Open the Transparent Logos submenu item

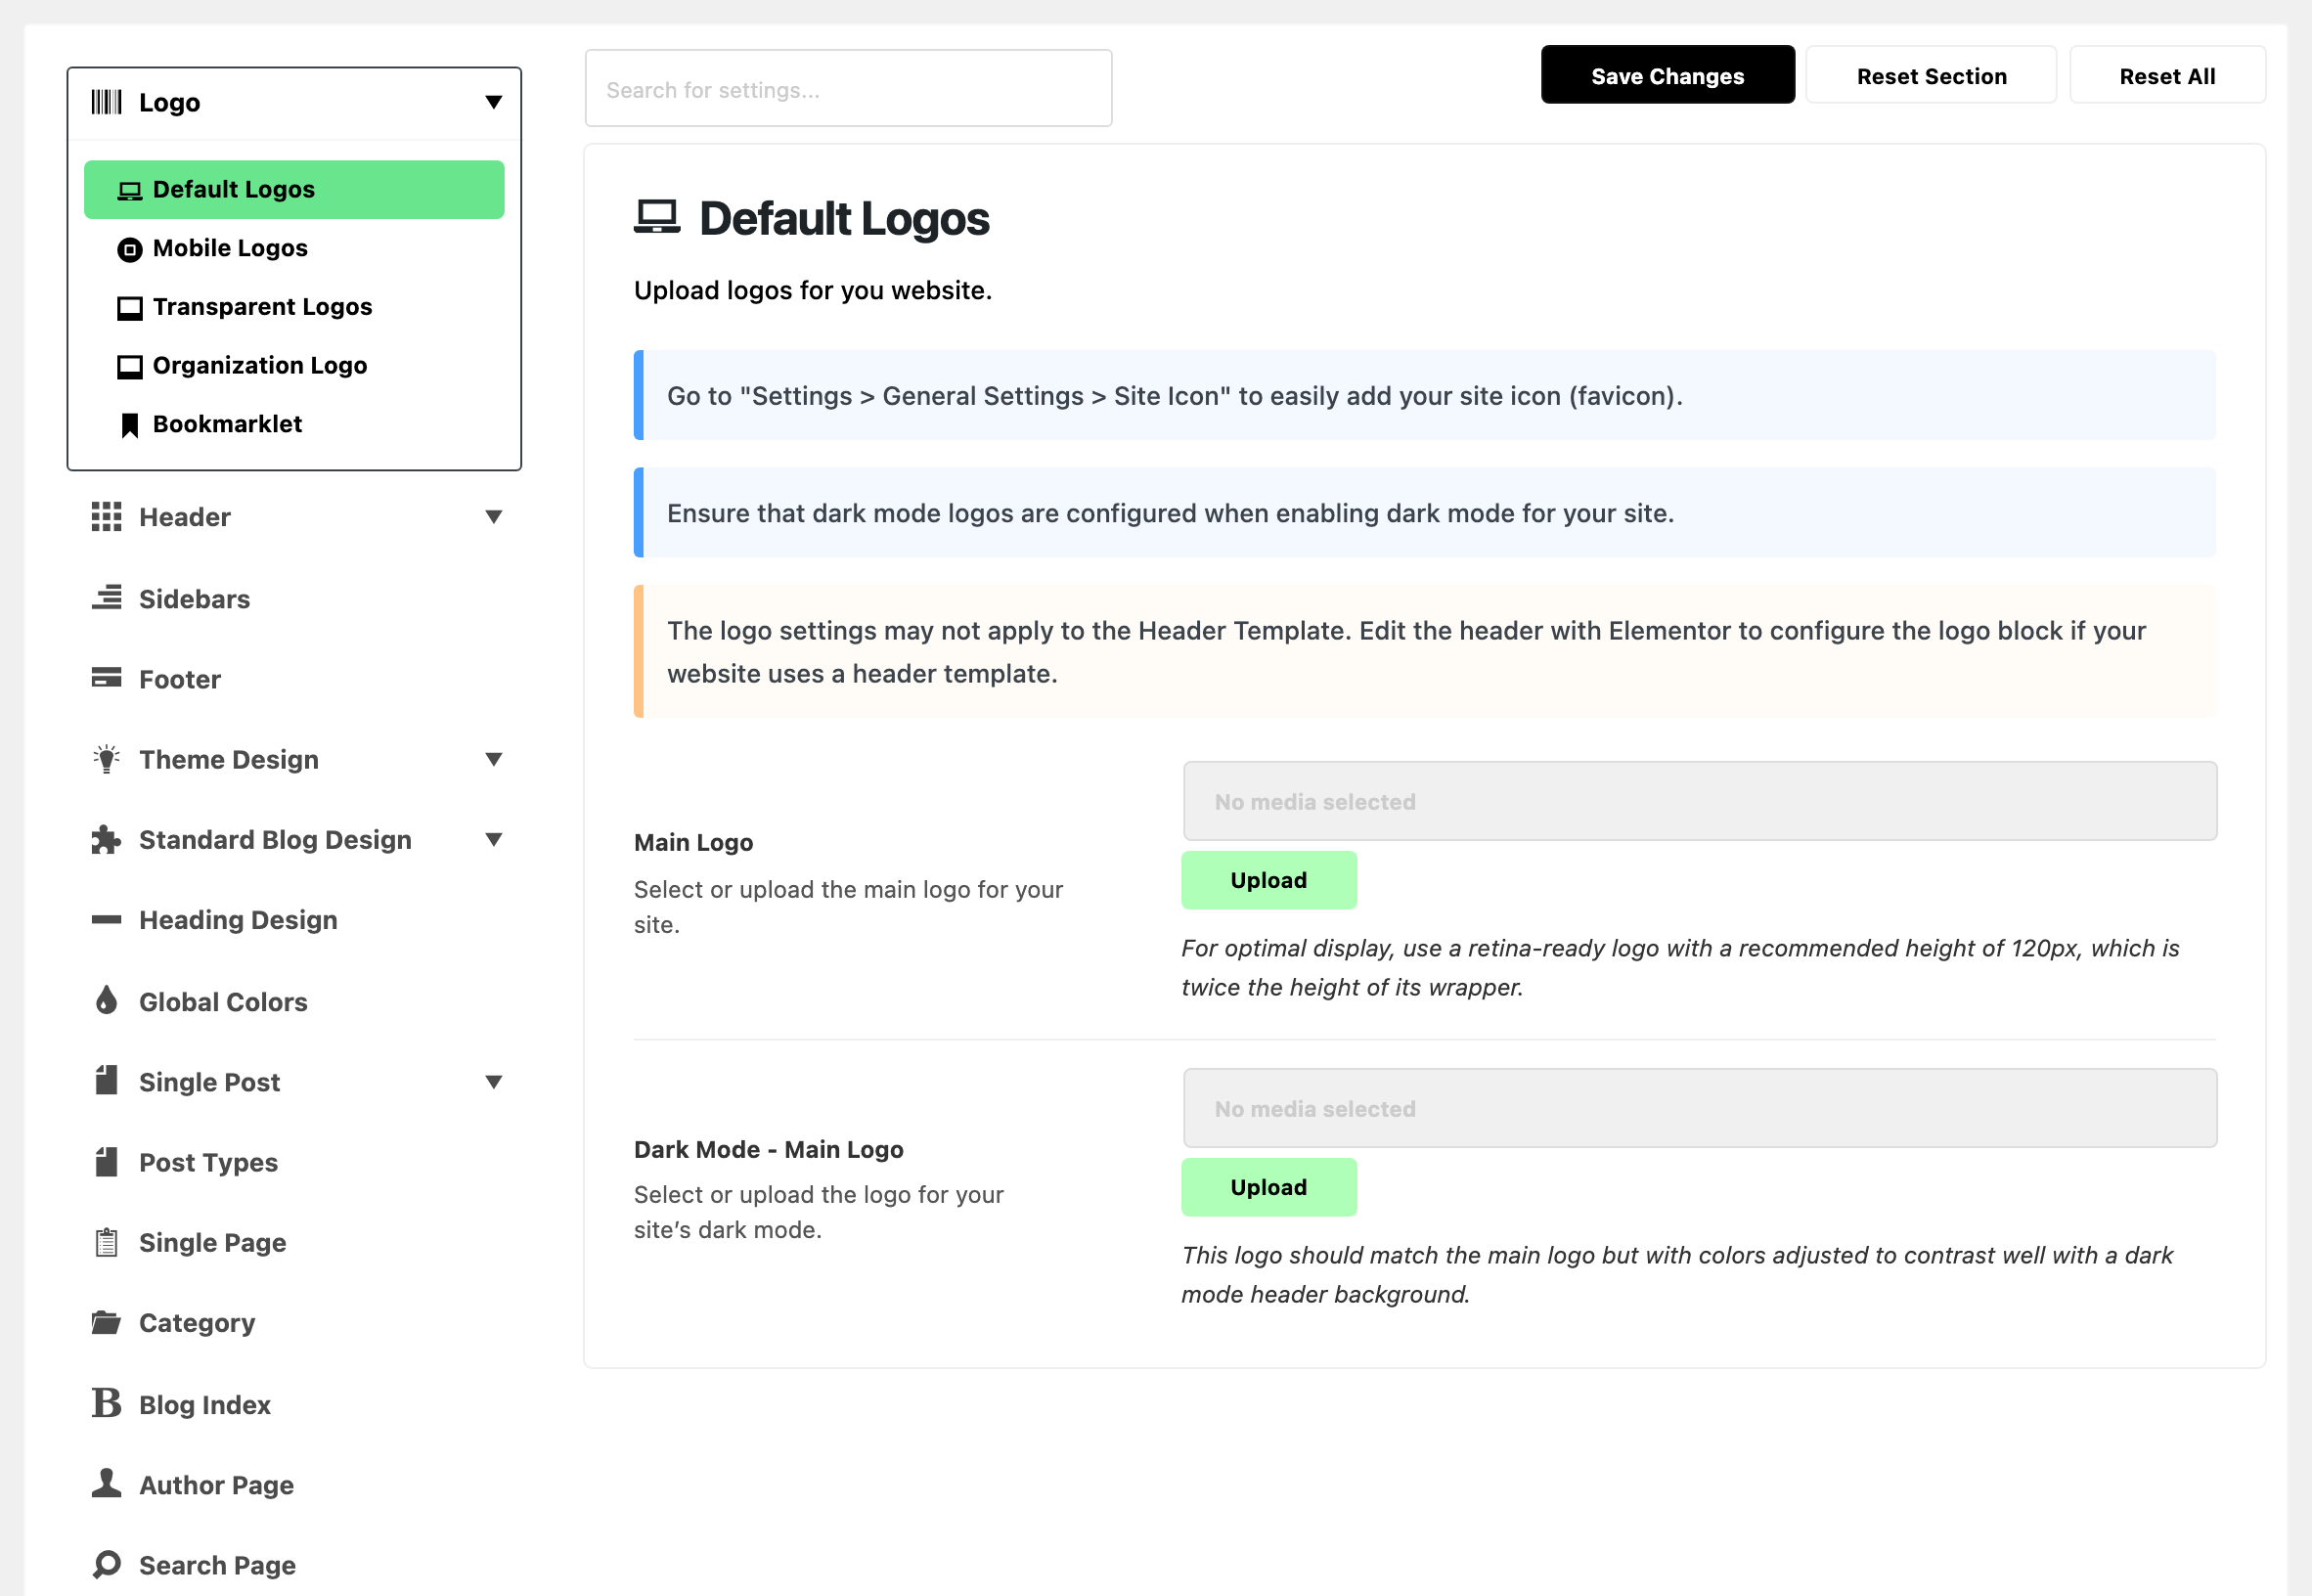pos(294,307)
